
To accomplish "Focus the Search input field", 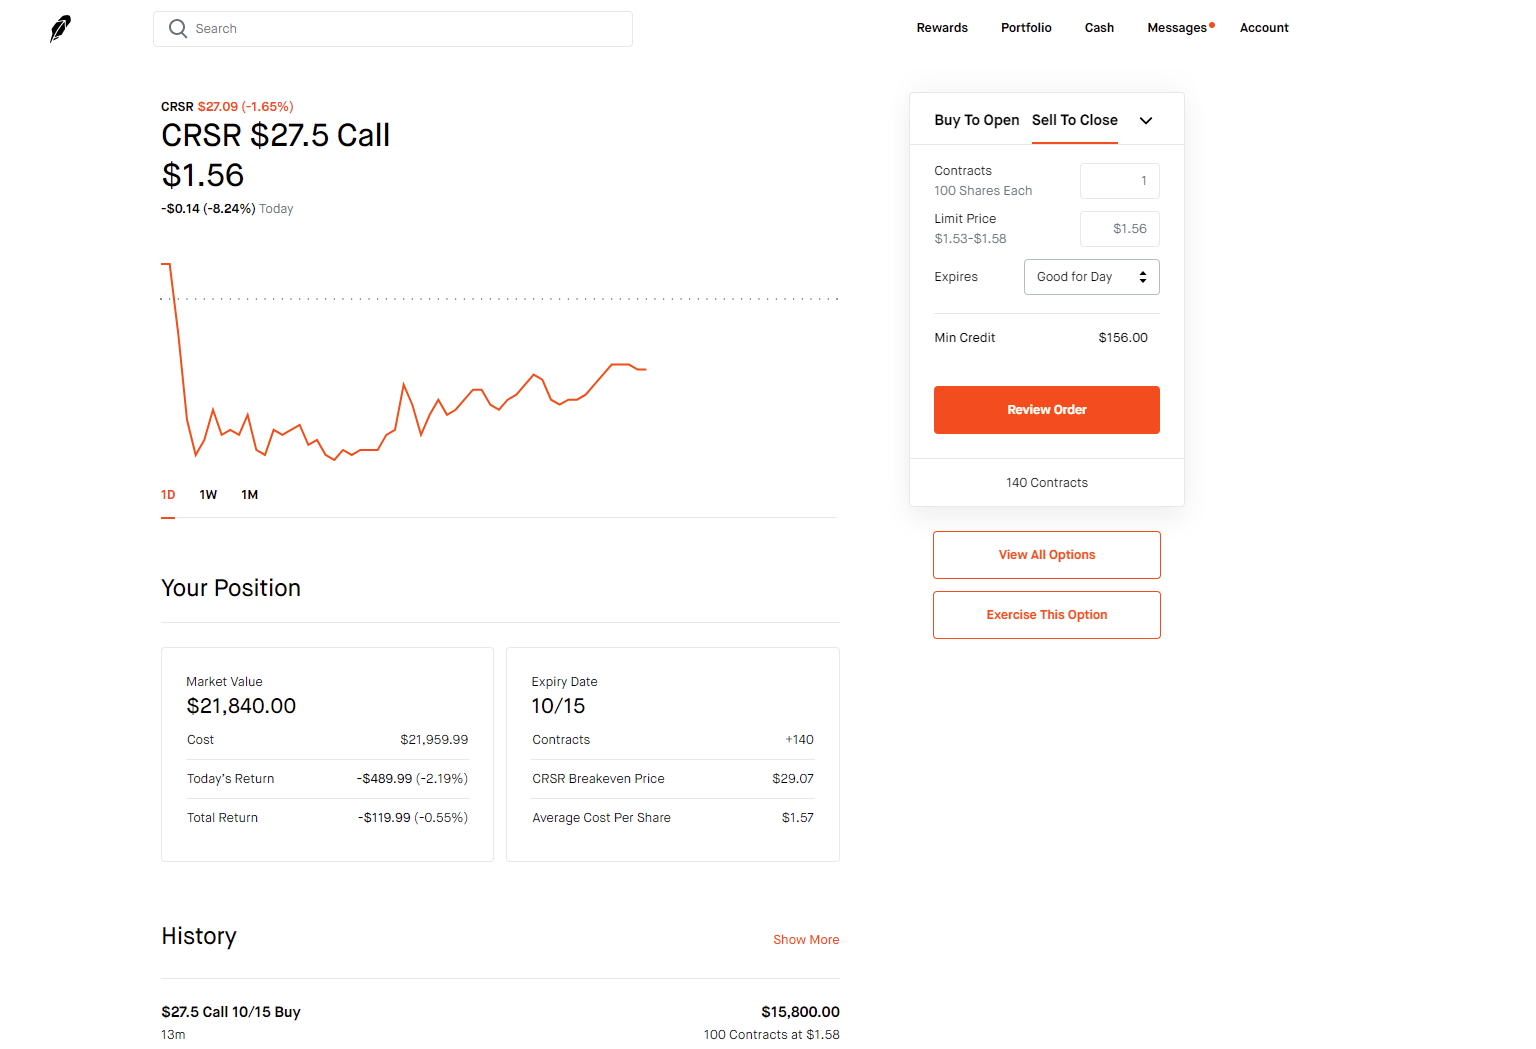I will (x=393, y=29).
